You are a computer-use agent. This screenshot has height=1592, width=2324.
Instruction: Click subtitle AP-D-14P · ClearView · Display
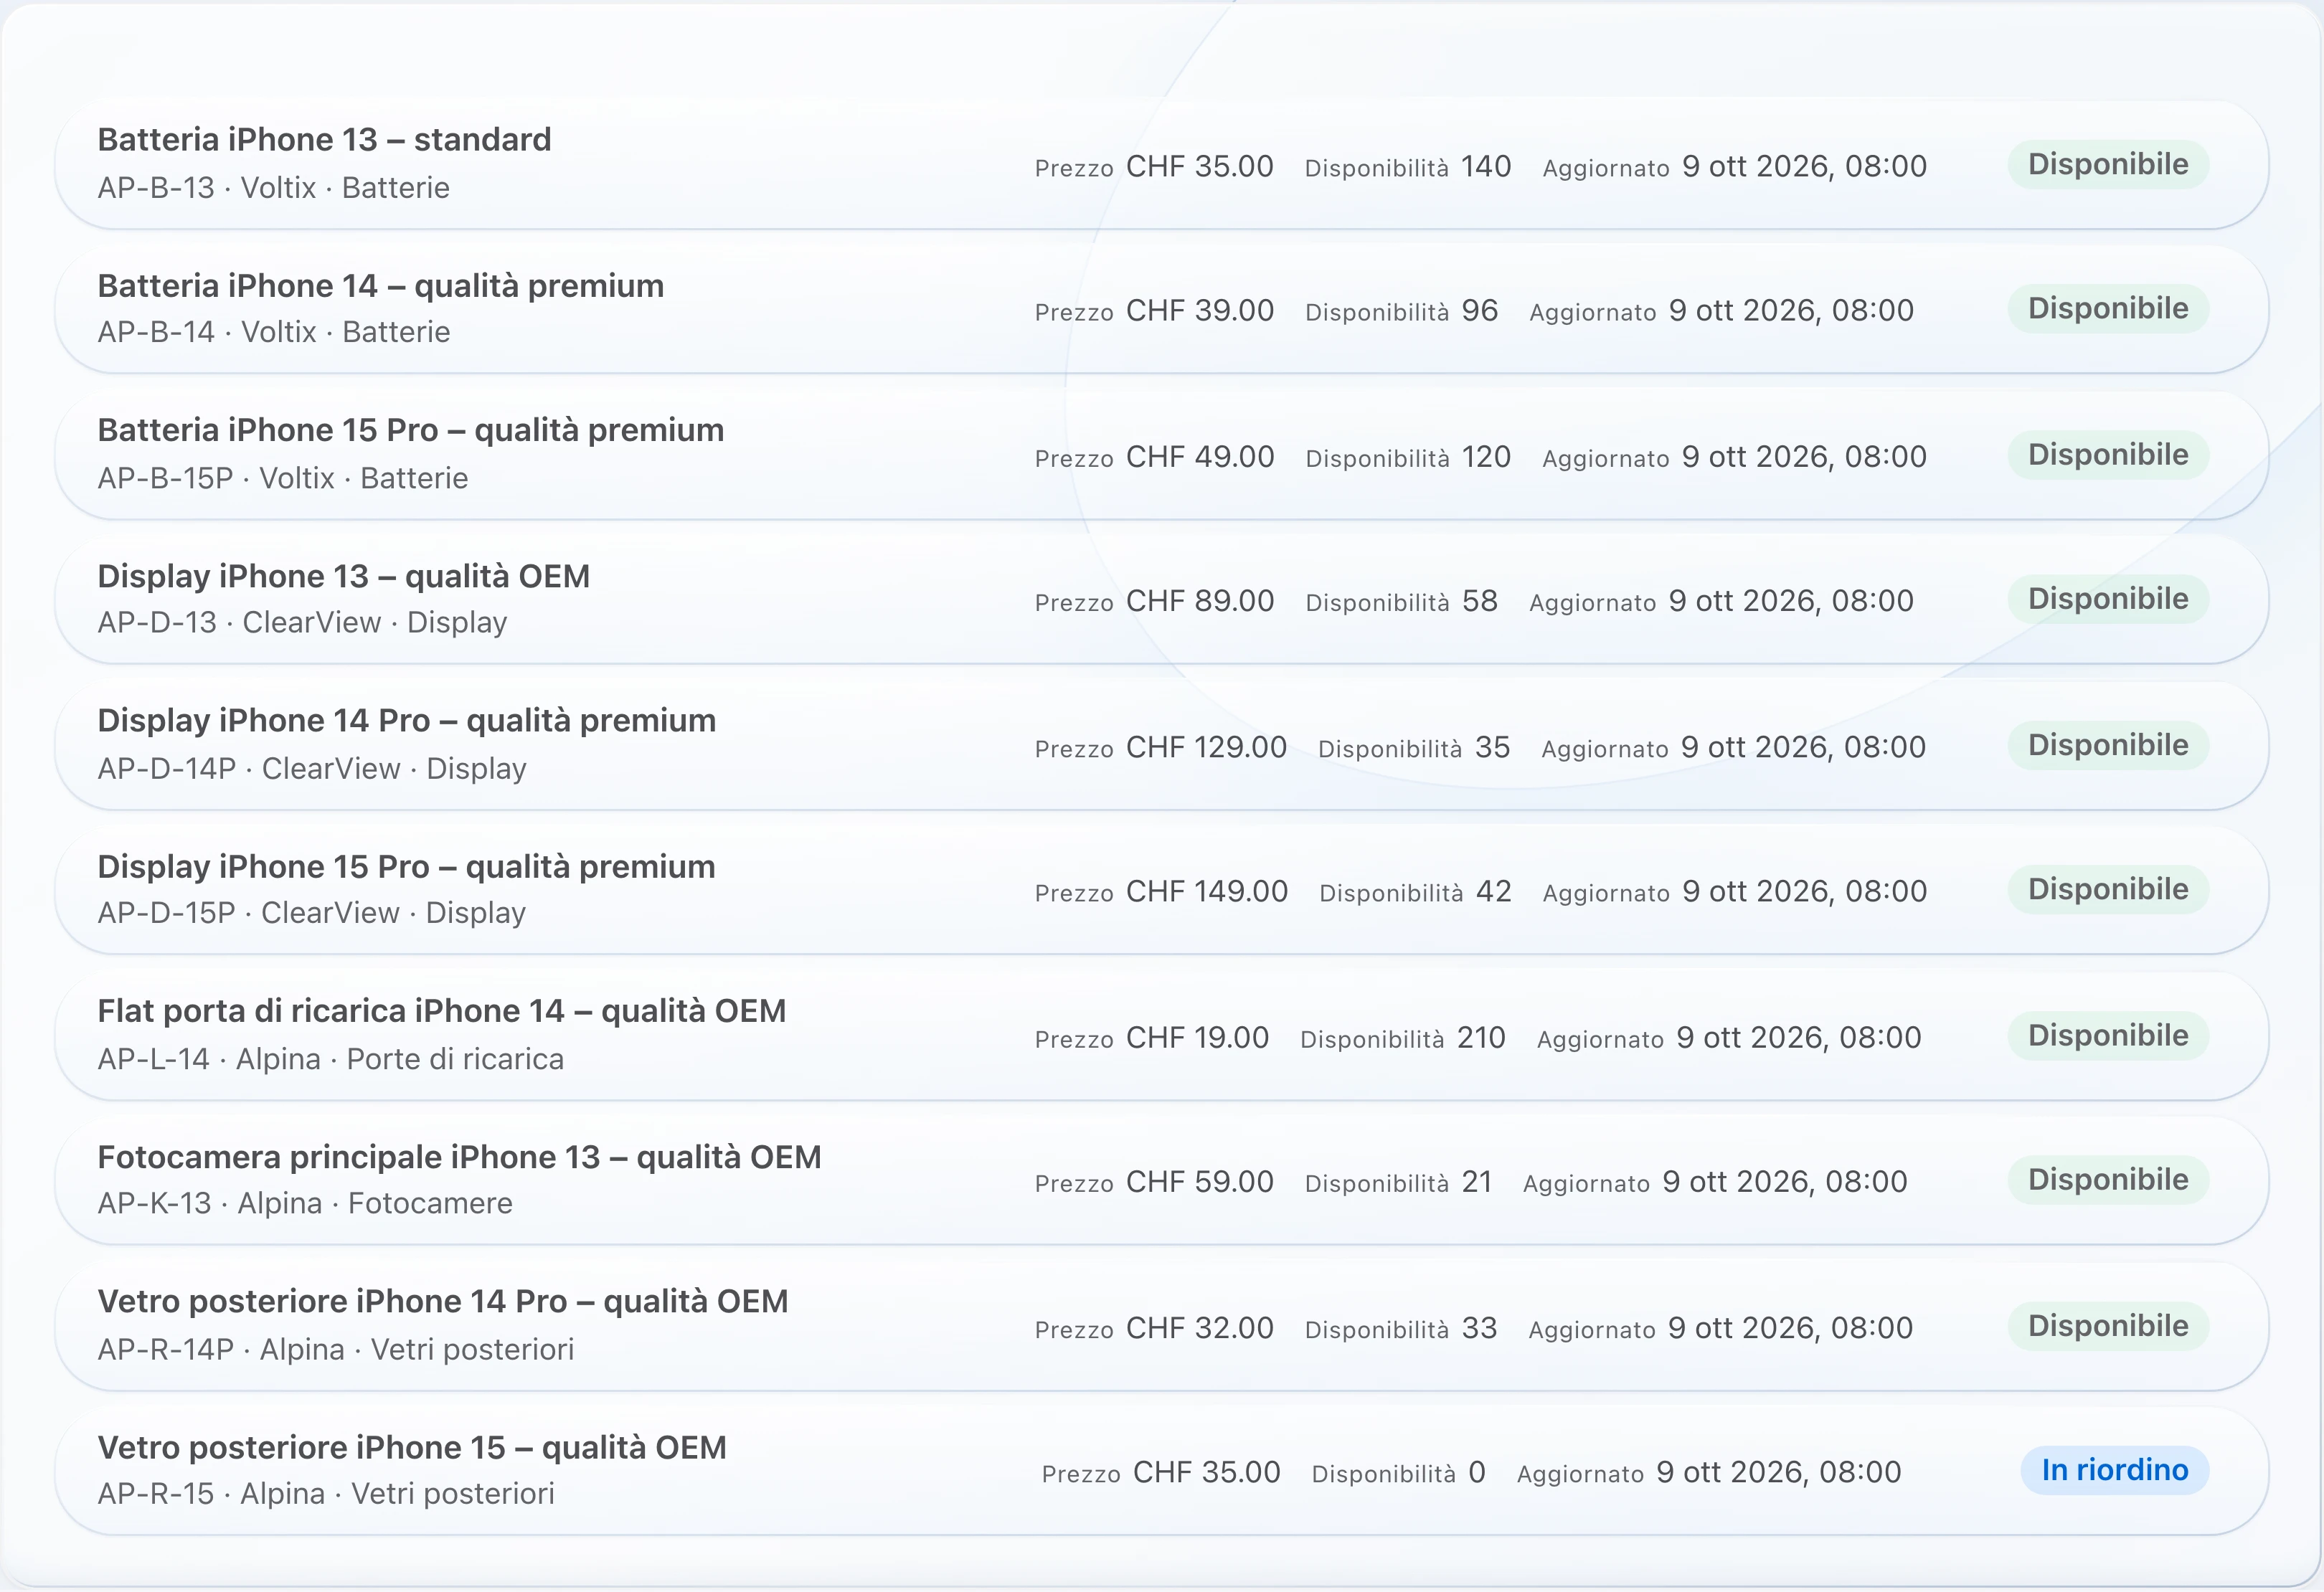coord(312,768)
